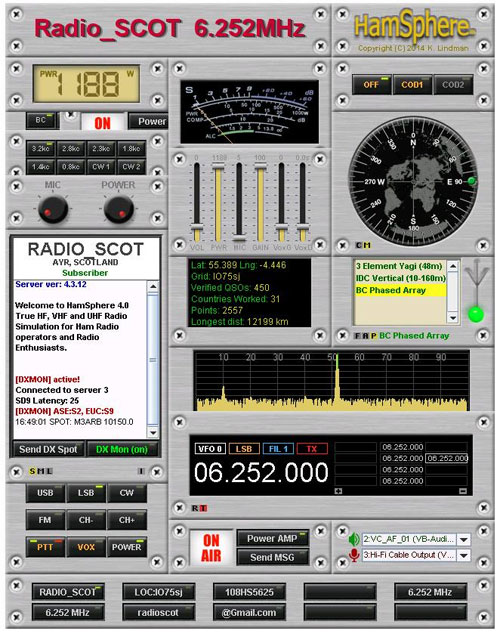Switch to FM mode
Screen dimensions: 500x634
pos(45,520)
